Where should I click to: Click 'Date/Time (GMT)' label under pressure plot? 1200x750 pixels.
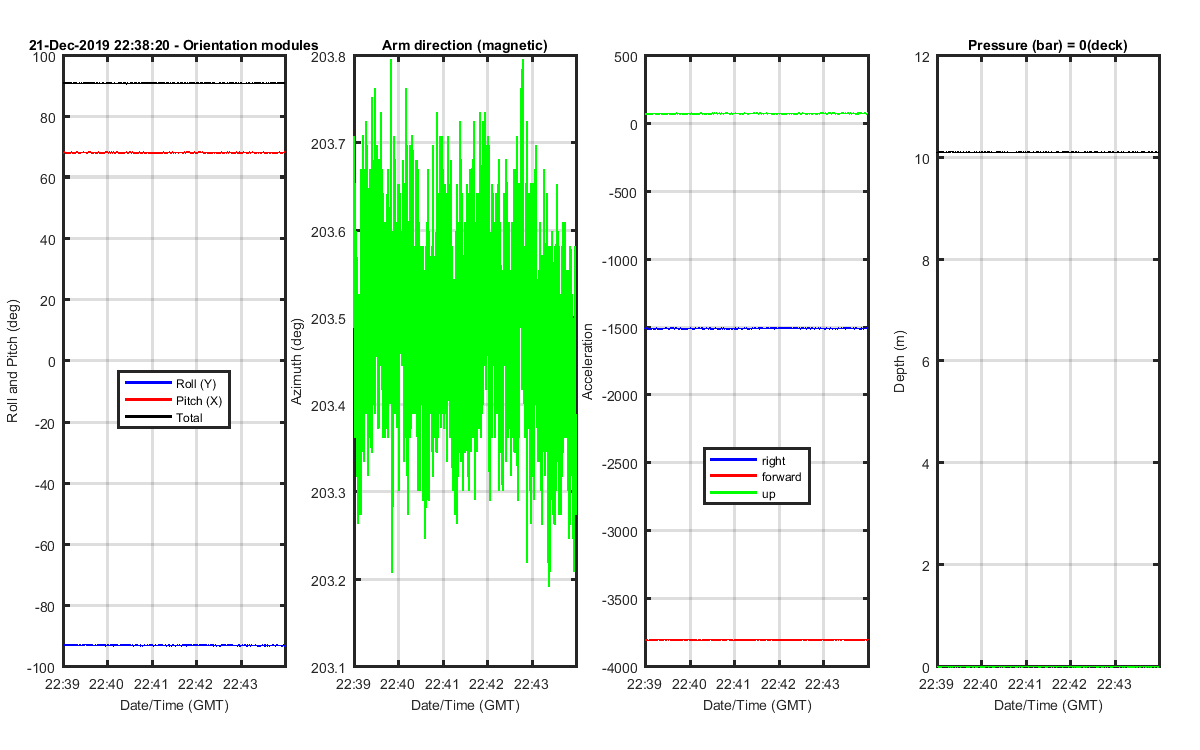(1047, 706)
